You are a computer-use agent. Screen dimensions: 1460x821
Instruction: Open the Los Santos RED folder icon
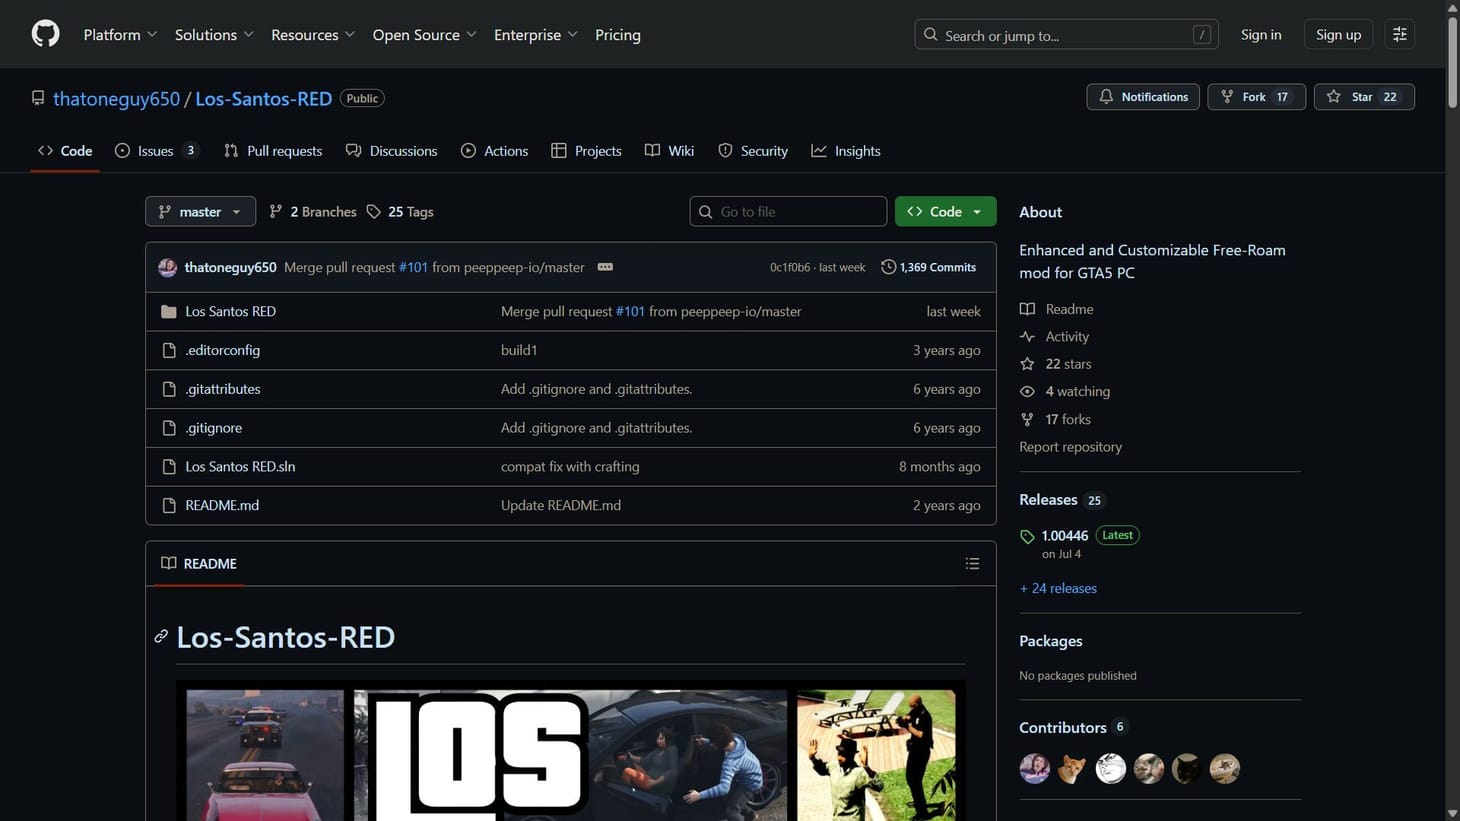169,311
